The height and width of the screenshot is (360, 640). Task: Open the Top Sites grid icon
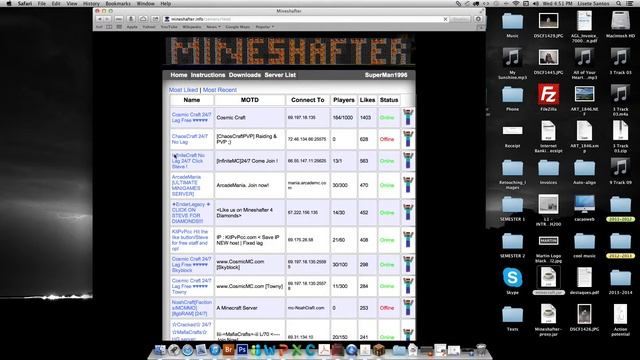coord(119,27)
